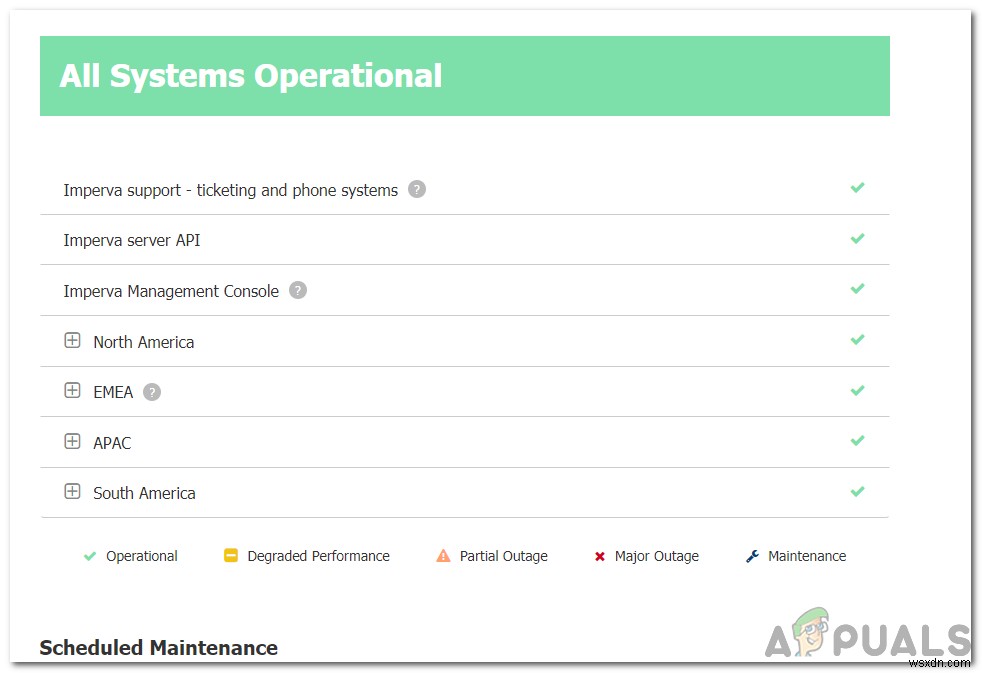The height and width of the screenshot is (673, 982).
Task: Click the checkmark status for Imperva Management Console
Action: [857, 288]
